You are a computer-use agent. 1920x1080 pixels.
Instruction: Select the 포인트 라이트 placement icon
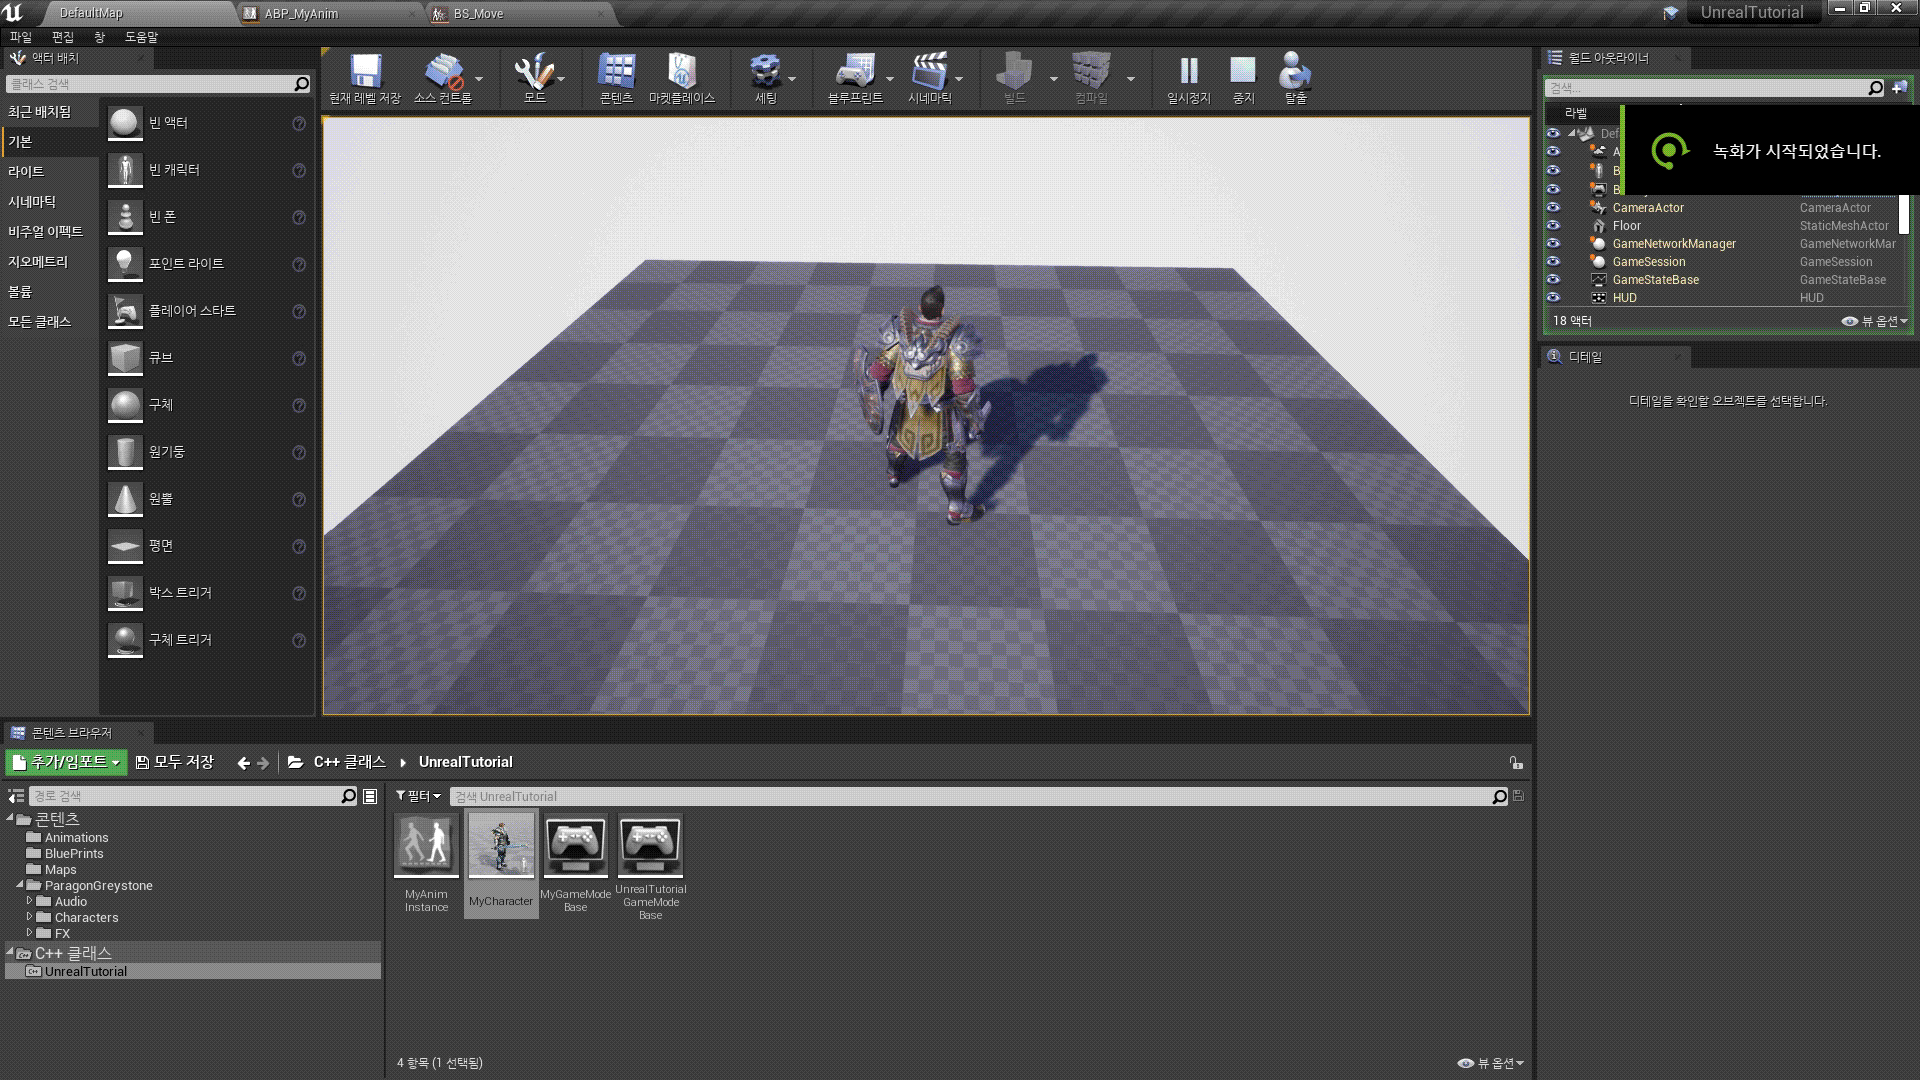tap(125, 264)
